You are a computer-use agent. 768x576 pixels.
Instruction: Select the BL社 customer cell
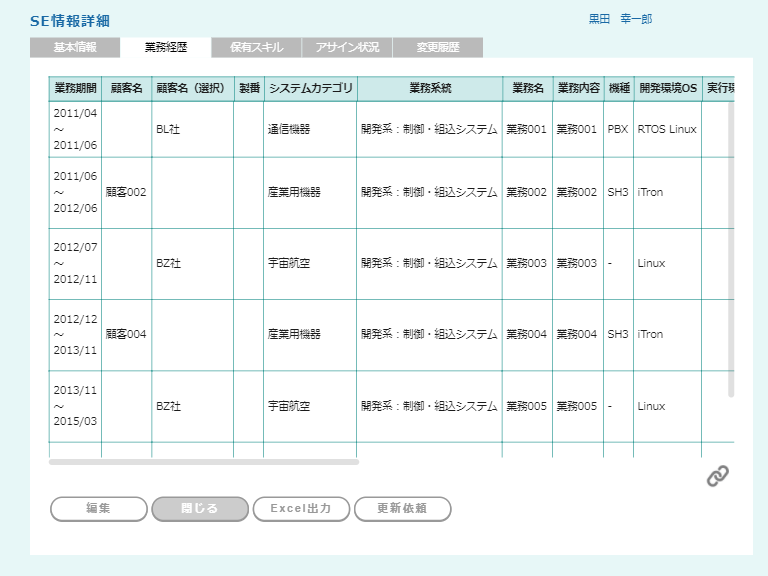168,130
